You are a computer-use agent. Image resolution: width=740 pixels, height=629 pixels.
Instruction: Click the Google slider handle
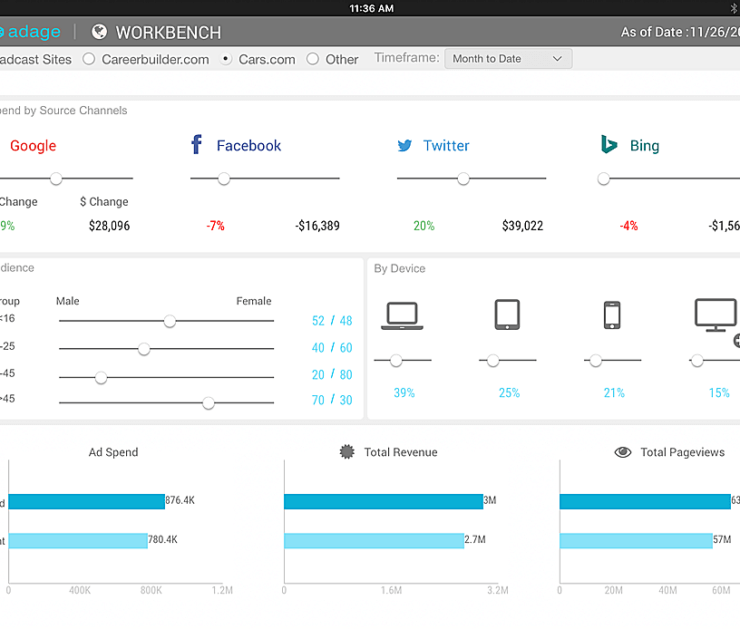(56, 179)
